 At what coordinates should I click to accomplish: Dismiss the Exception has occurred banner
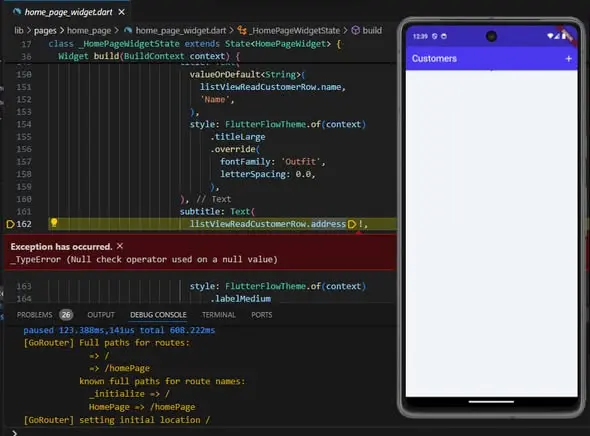(x=120, y=246)
